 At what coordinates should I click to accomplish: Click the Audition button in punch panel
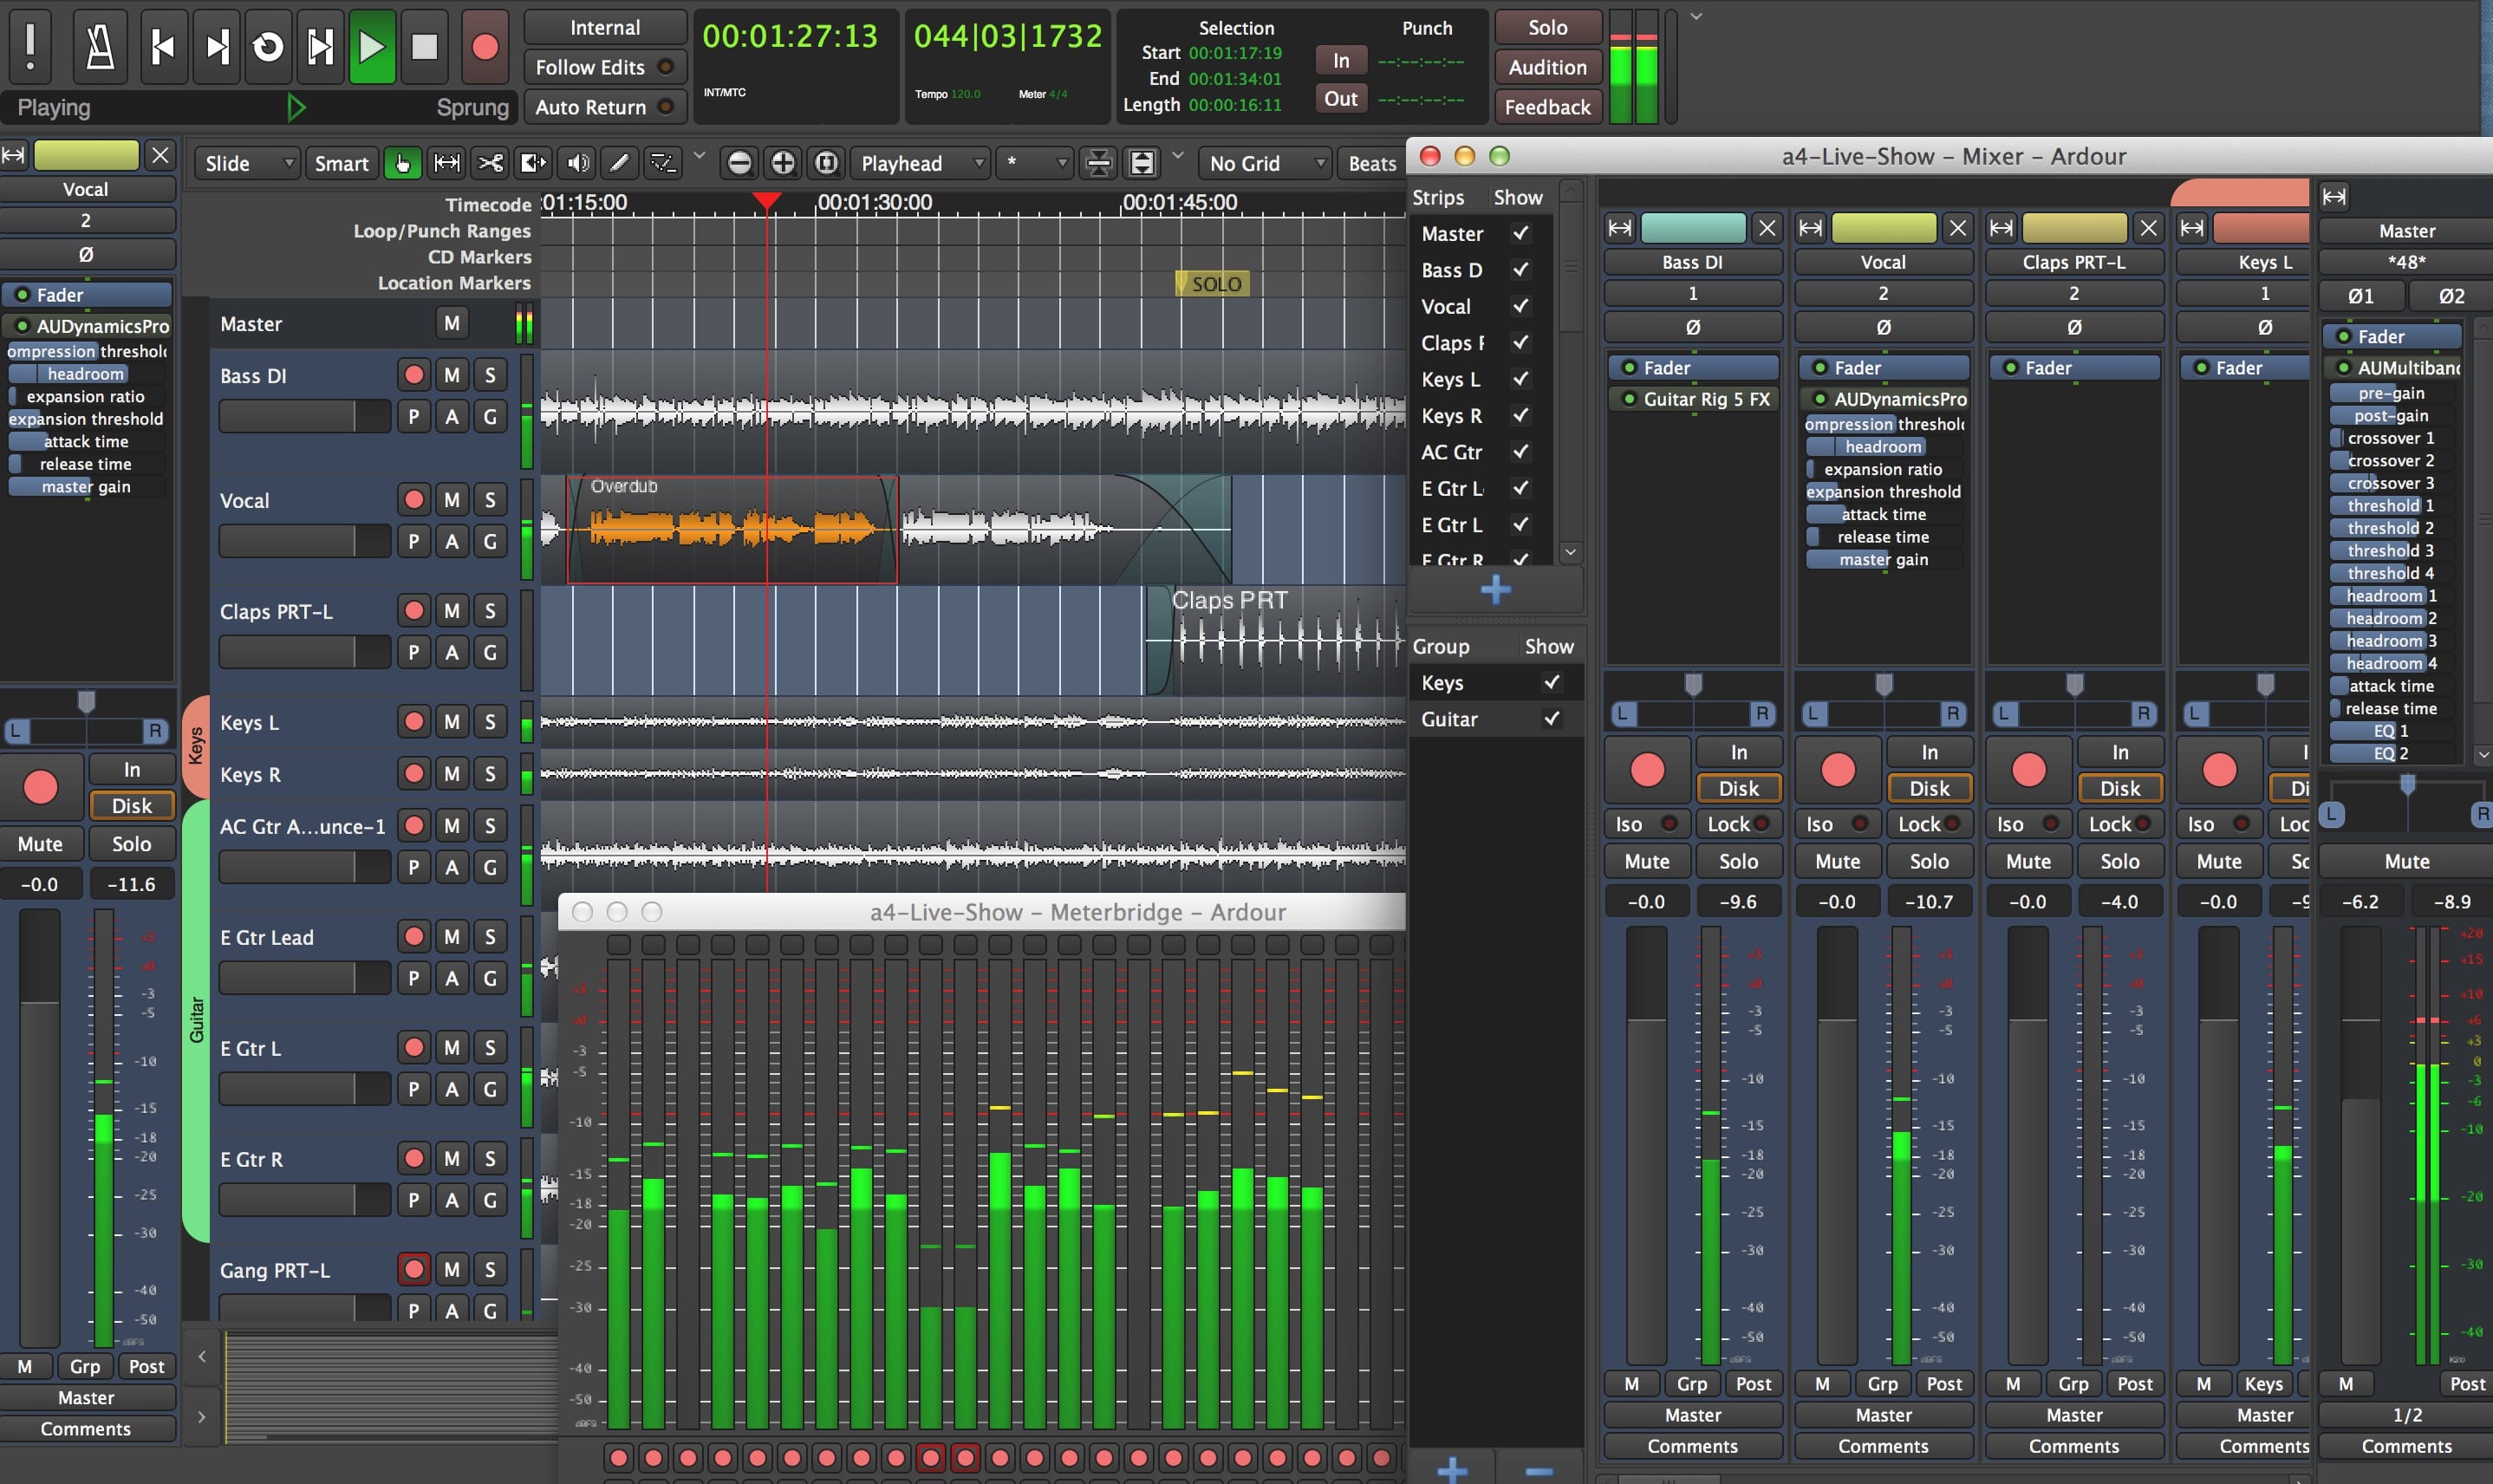click(1544, 67)
